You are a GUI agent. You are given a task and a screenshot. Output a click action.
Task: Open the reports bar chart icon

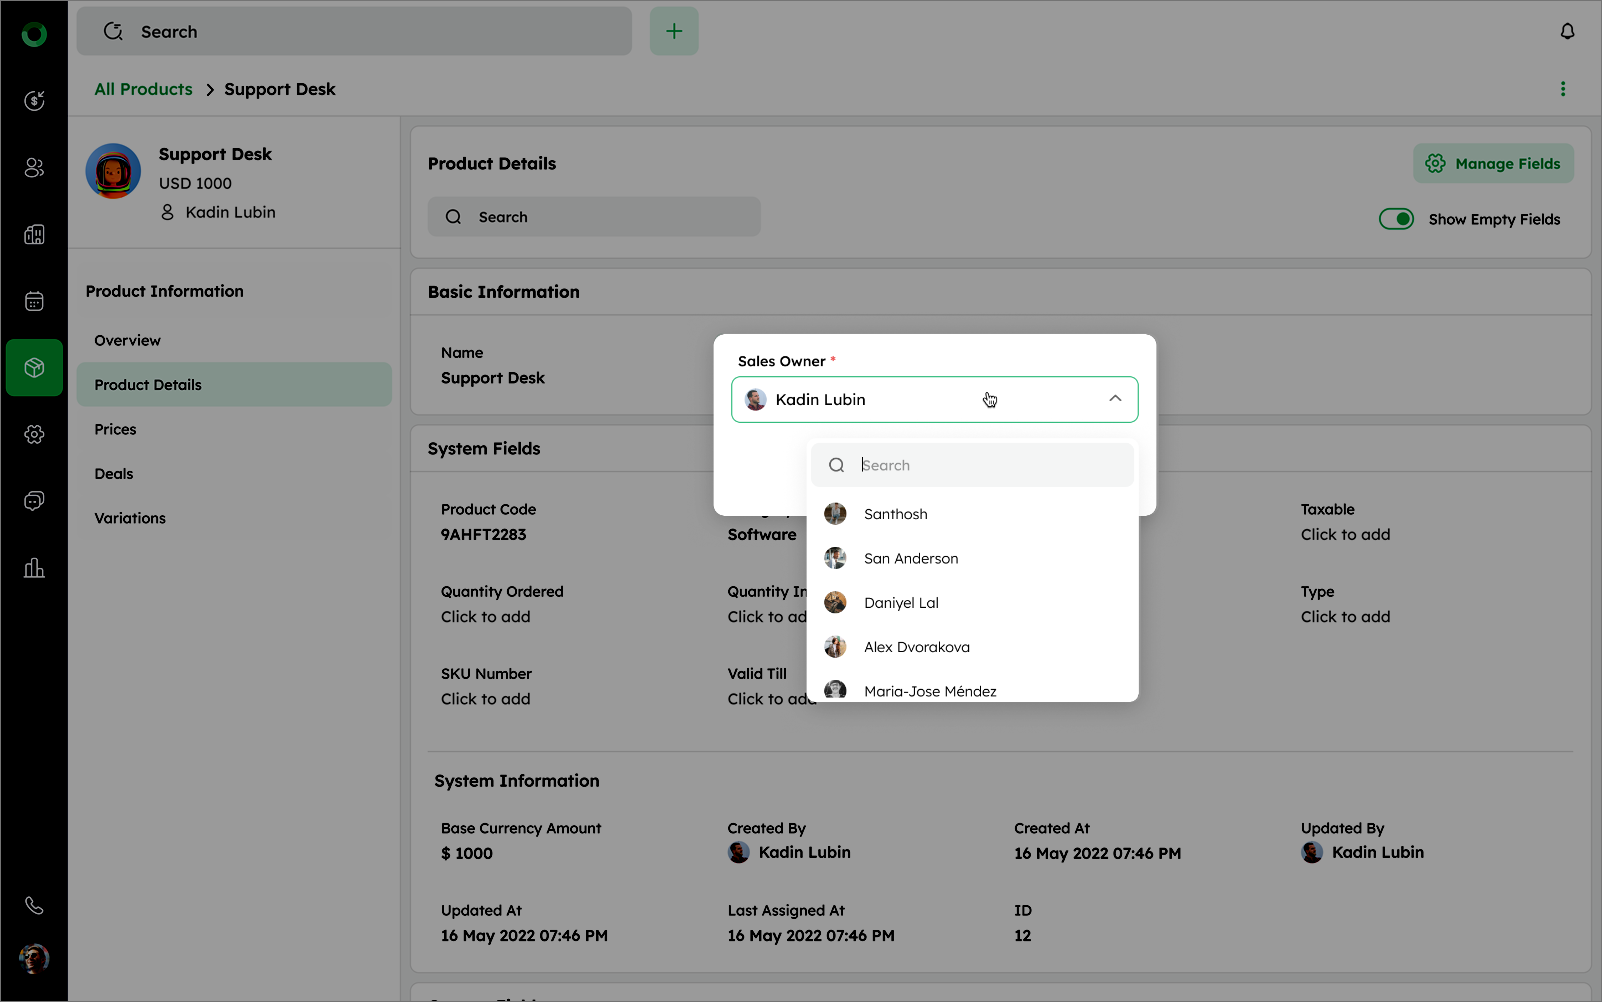pyautogui.click(x=34, y=568)
